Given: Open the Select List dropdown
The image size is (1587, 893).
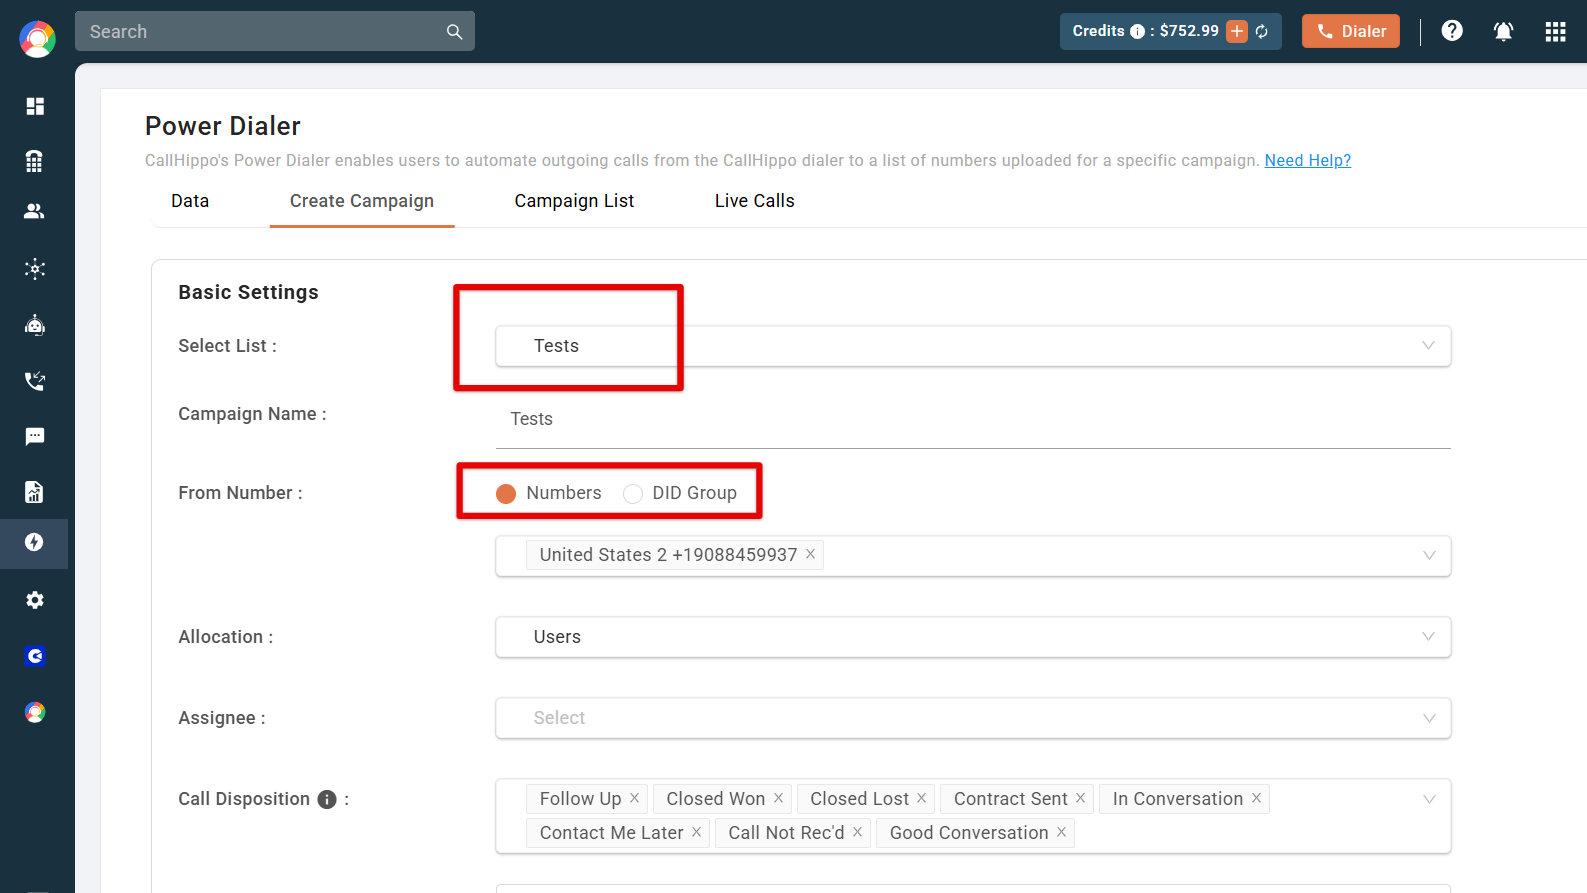Looking at the screenshot, I should click(x=973, y=346).
